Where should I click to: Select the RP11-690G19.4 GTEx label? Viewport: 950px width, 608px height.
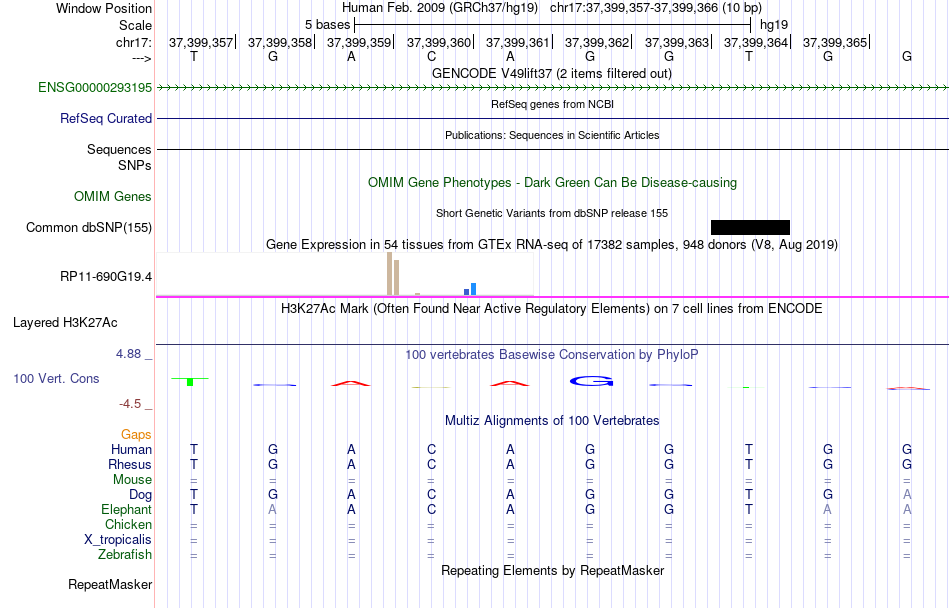tap(105, 277)
